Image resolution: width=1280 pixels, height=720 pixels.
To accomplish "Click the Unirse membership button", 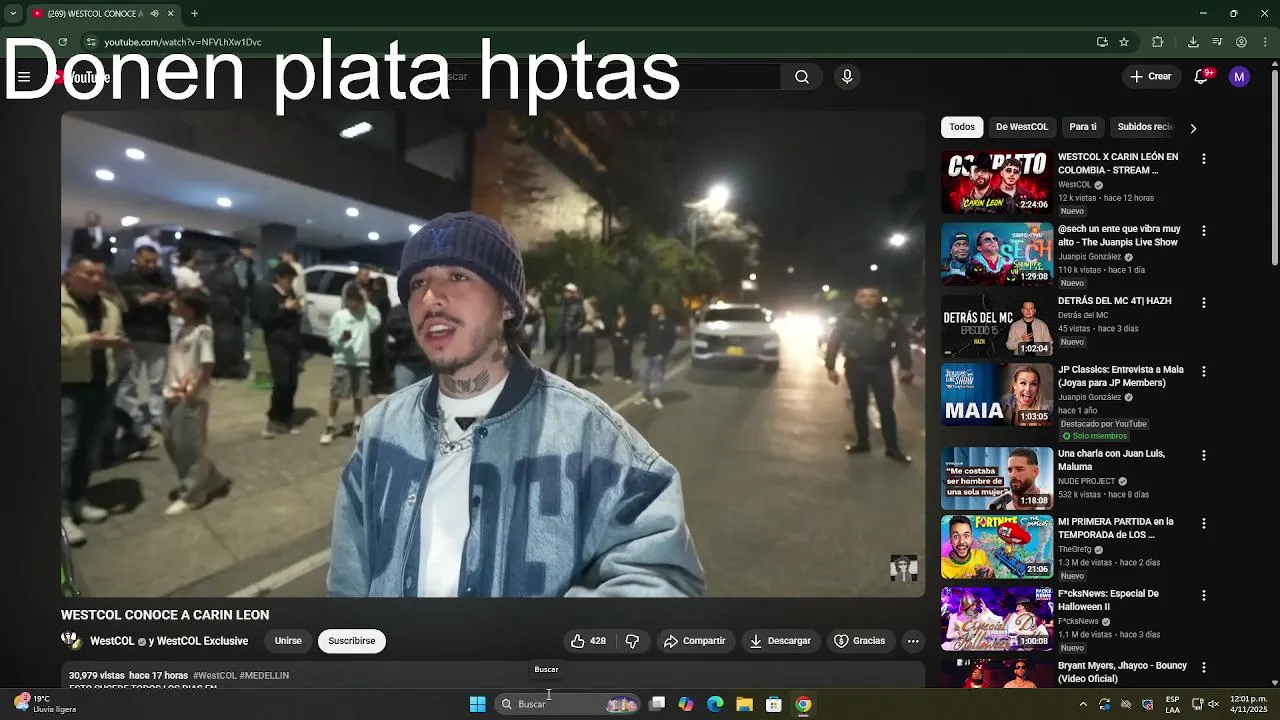I will point(288,641).
